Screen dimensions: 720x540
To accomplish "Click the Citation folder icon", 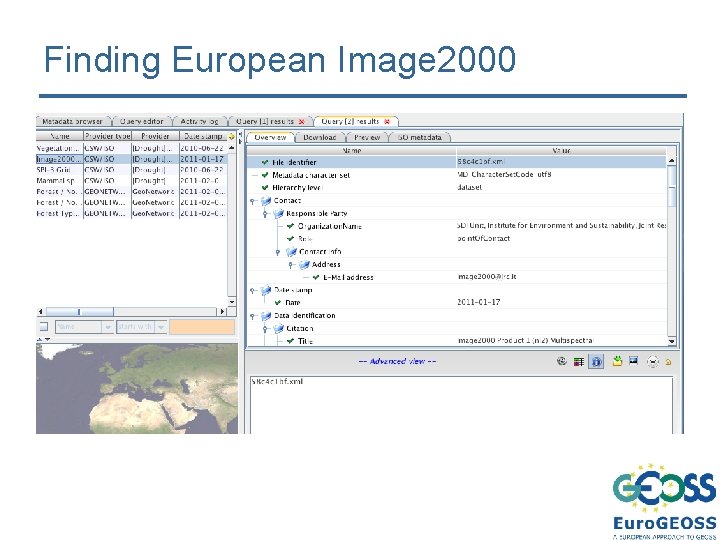I will (x=278, y=328).
